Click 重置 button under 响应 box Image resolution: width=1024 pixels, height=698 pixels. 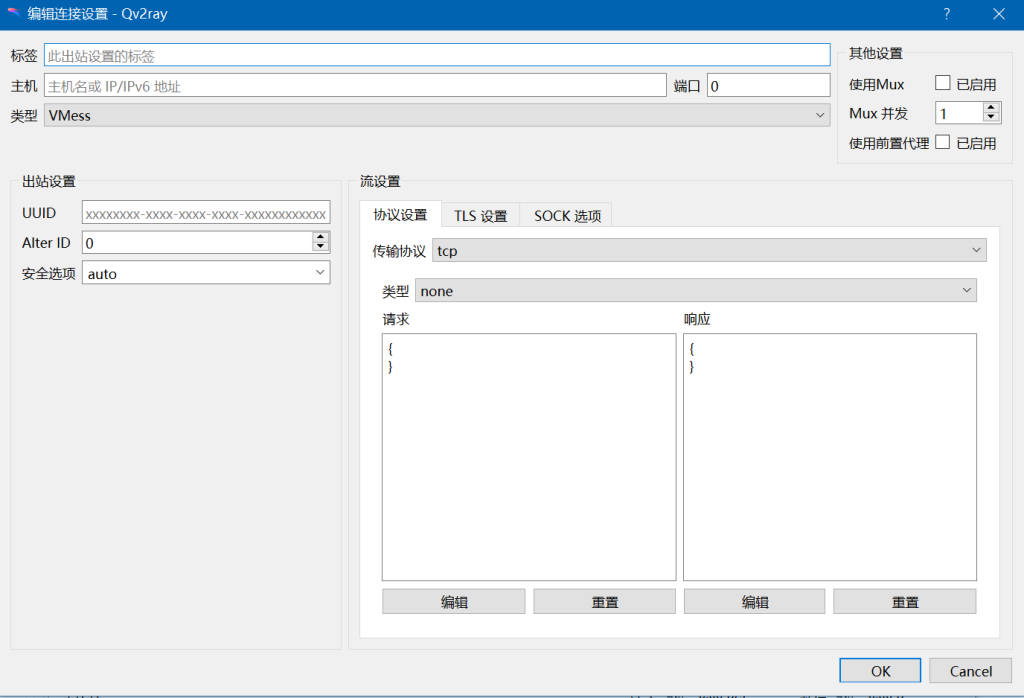[x=905, y=601]
